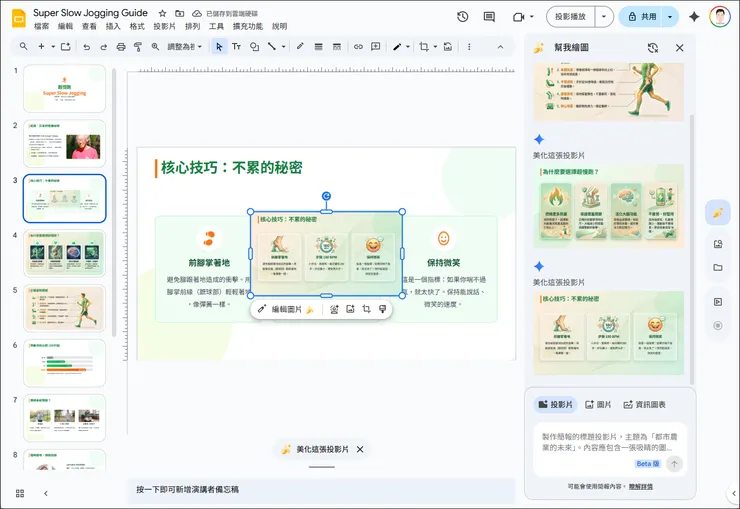Open the 格式 menu
Image resolution: width=740 pixels, height=509 pixels.
[x=137, y=26]
